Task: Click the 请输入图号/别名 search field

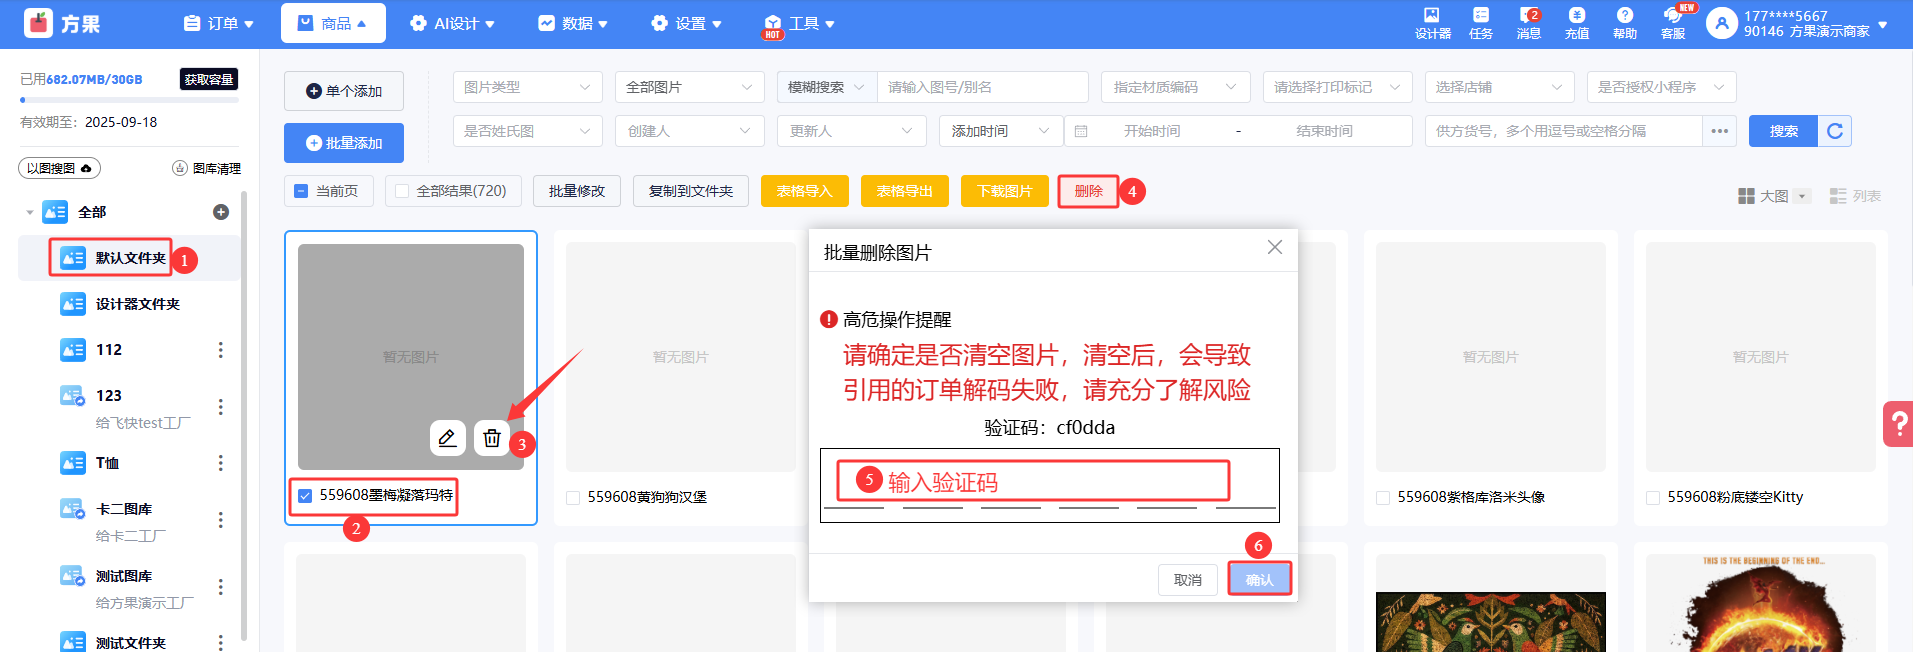Action: coord(982,87)
